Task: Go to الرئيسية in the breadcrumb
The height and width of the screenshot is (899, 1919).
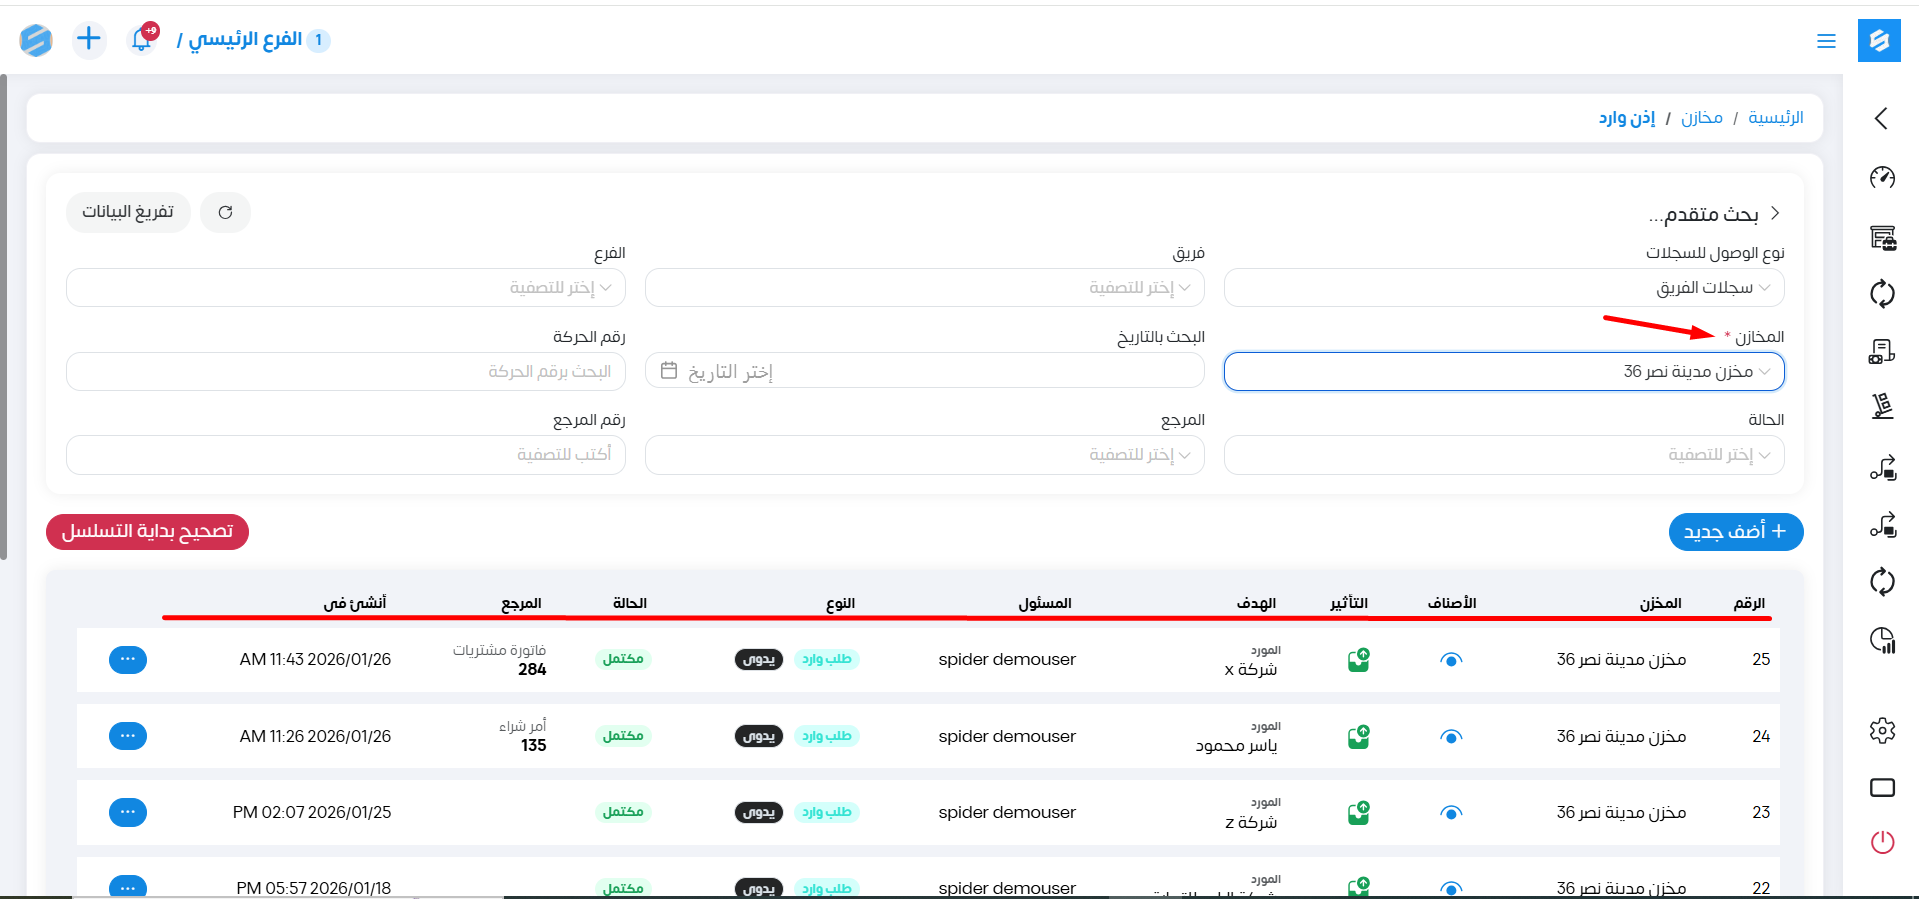Action: point(1775,118)
